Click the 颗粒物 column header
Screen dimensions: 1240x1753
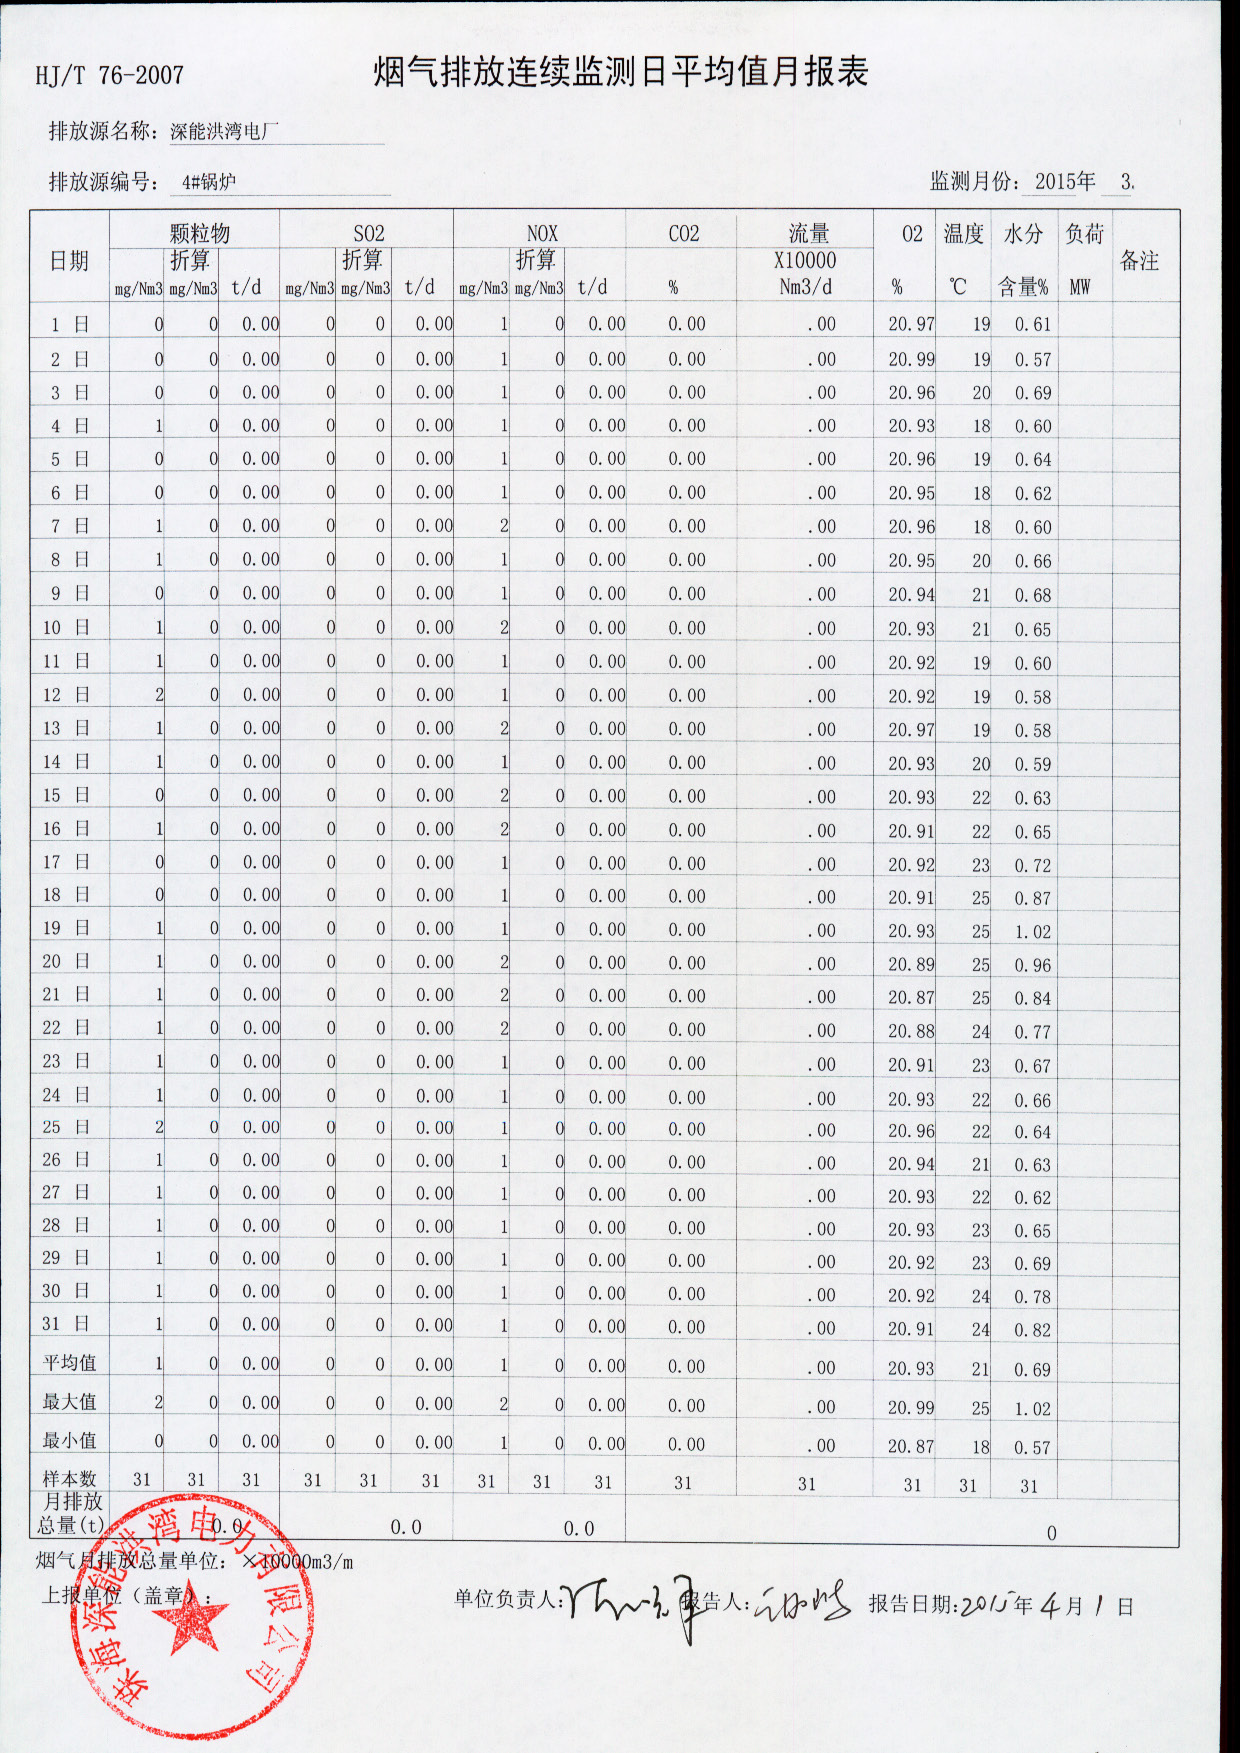pos(199,233)
